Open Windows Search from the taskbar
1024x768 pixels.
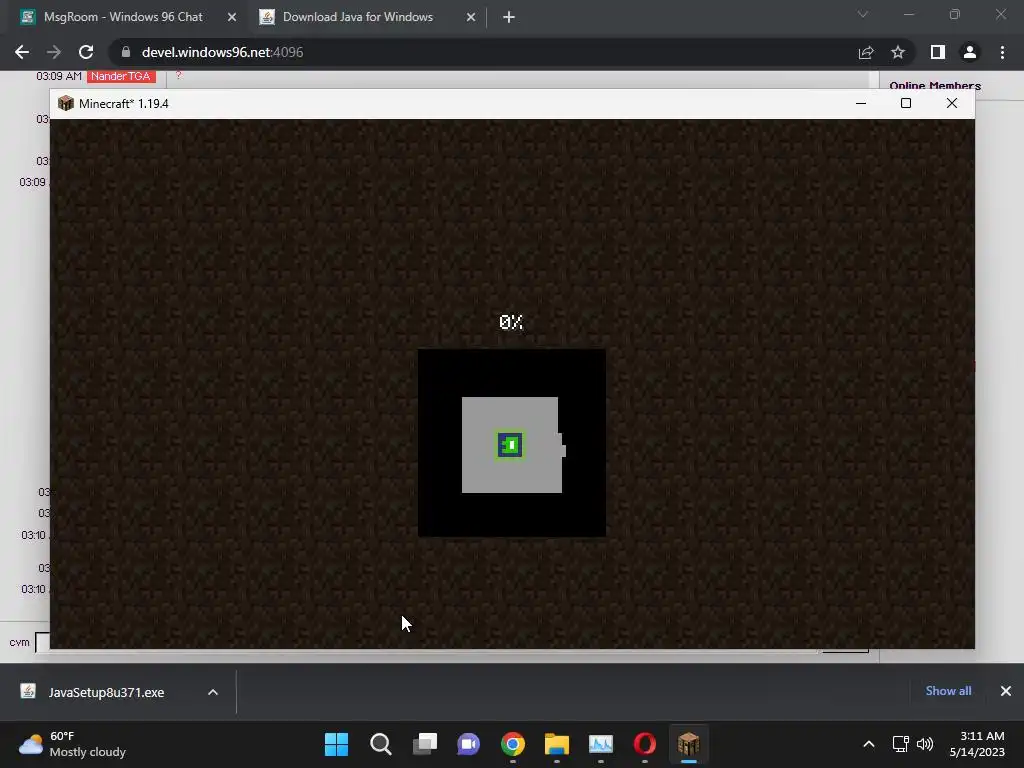click(381, 744)
